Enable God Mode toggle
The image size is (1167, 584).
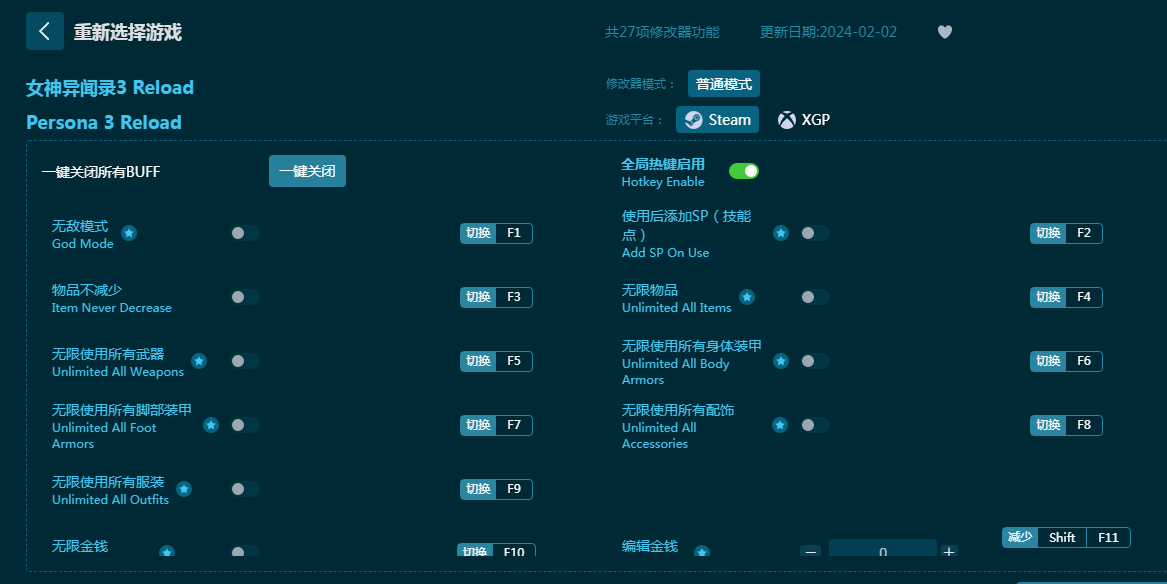click(x=244, y=233)
